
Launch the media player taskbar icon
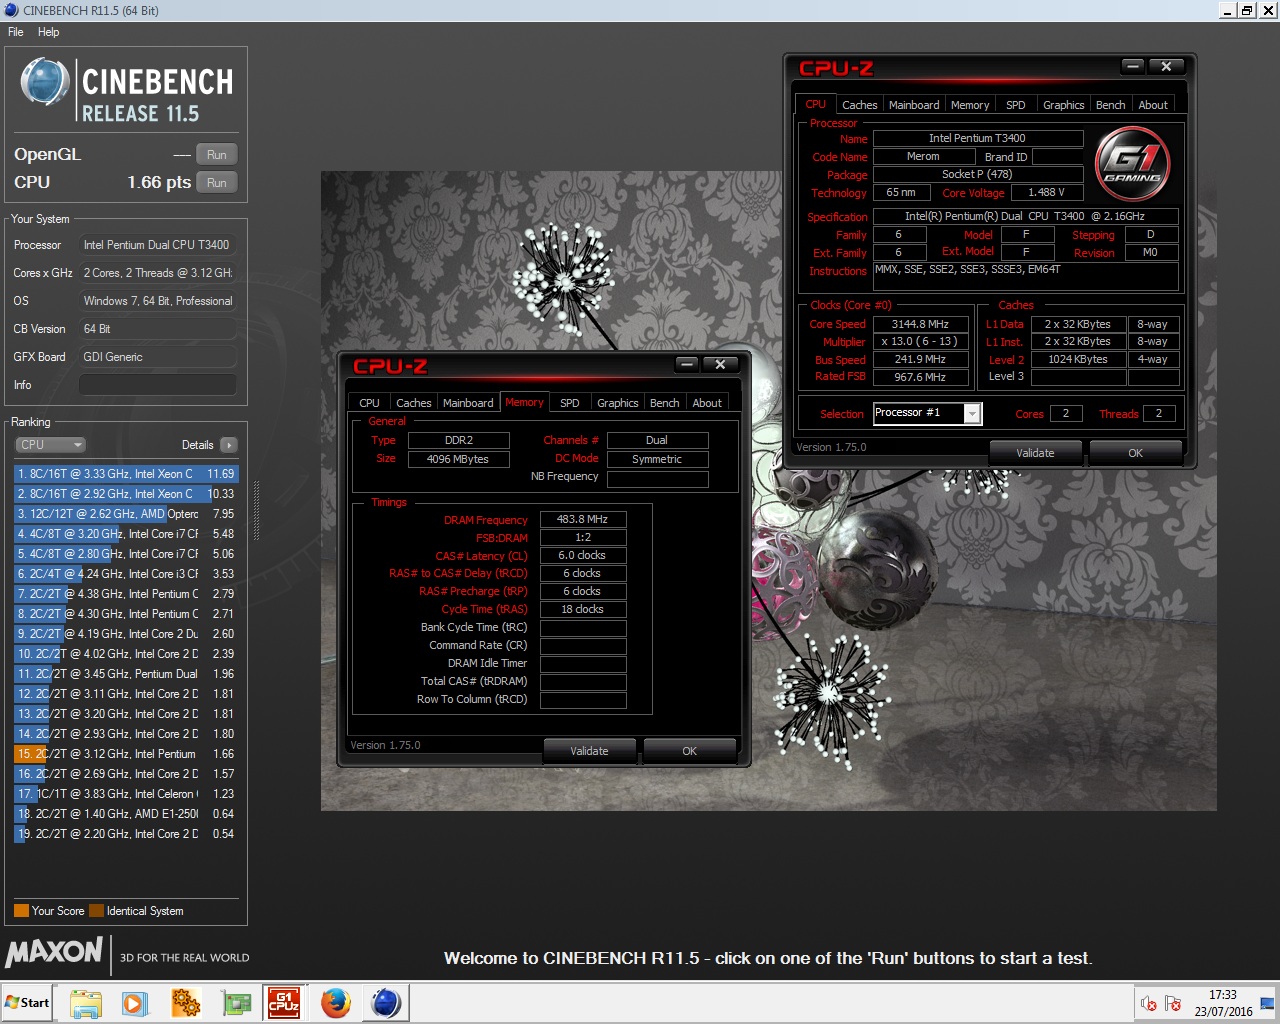pos(135,1002)
